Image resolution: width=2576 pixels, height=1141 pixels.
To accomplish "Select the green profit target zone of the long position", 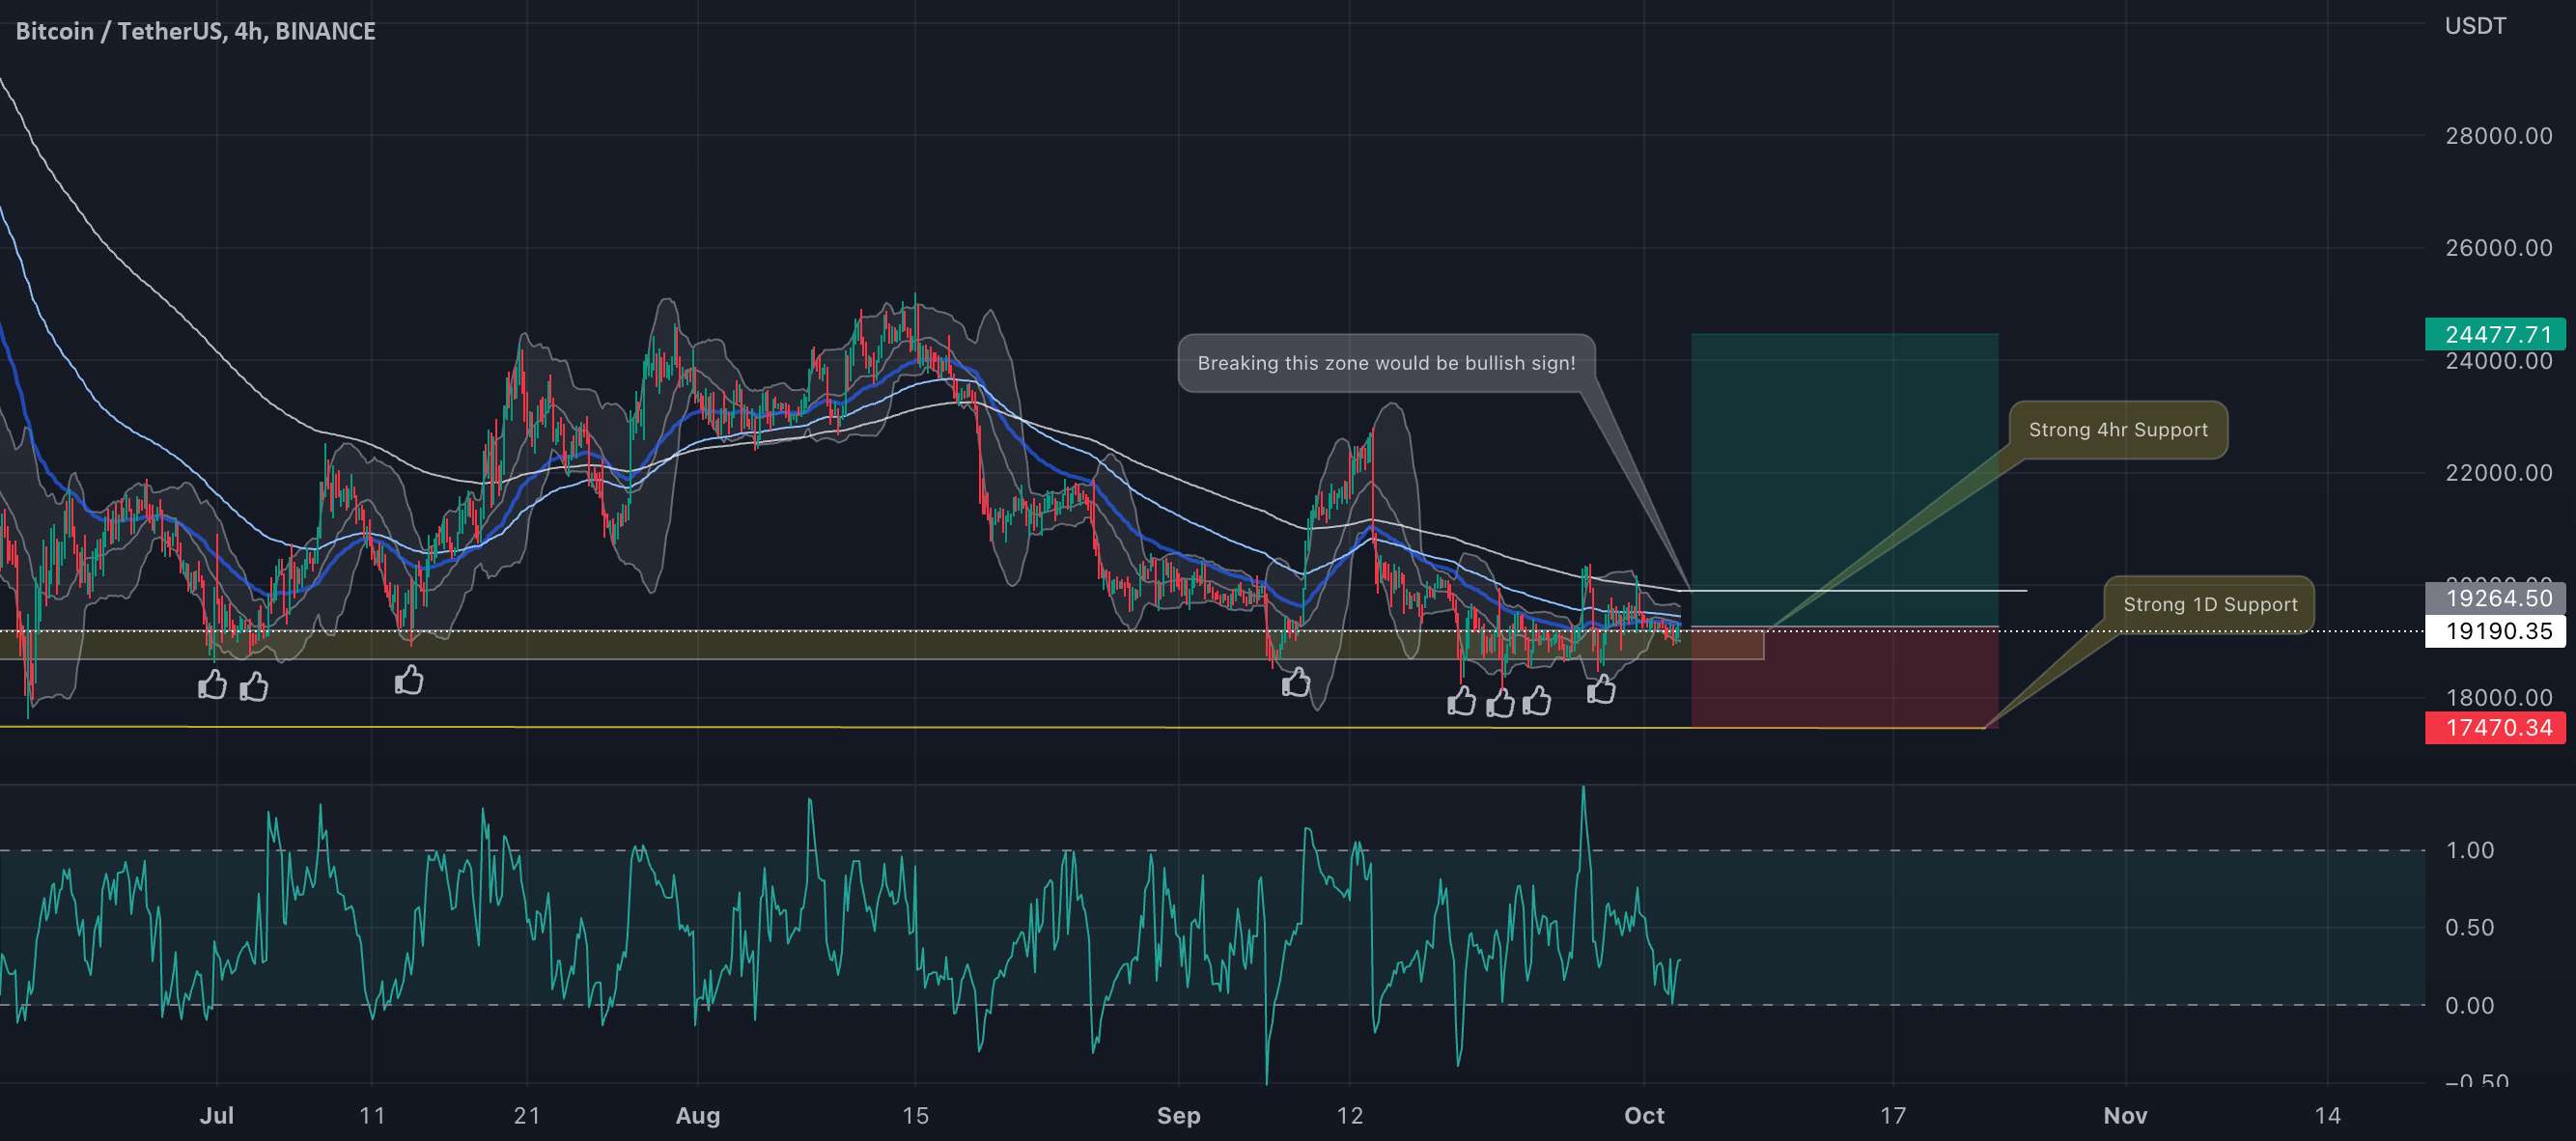I will click(1844, 480).
